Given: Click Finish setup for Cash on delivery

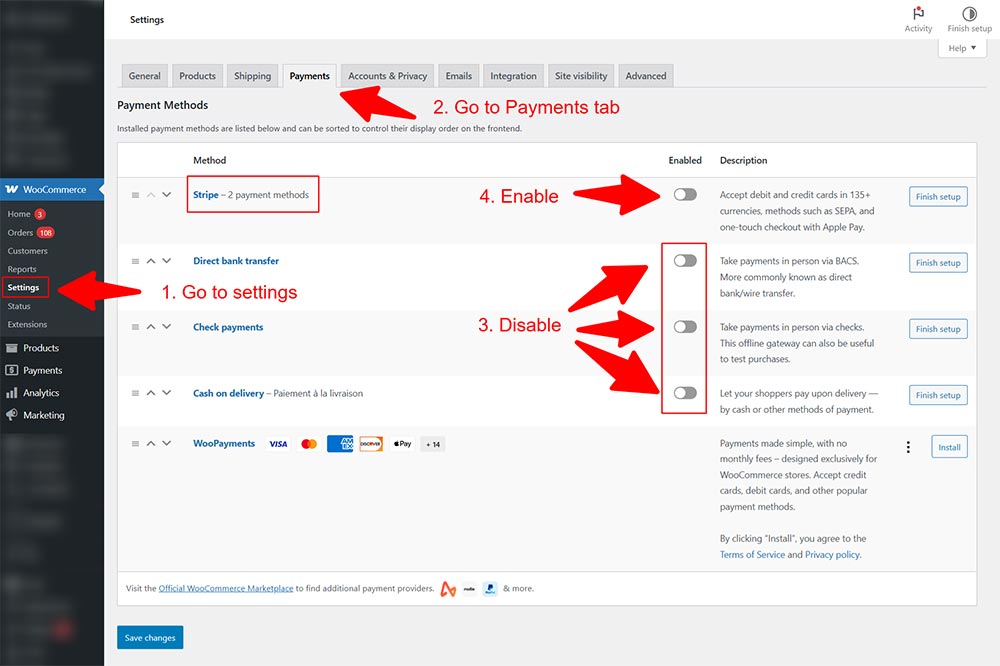Looking at the screenshot, I should (x=938, y=396).
